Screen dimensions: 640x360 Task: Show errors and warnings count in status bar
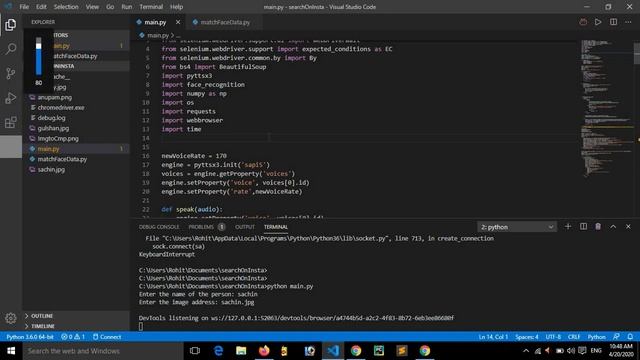tap(73, 337)
